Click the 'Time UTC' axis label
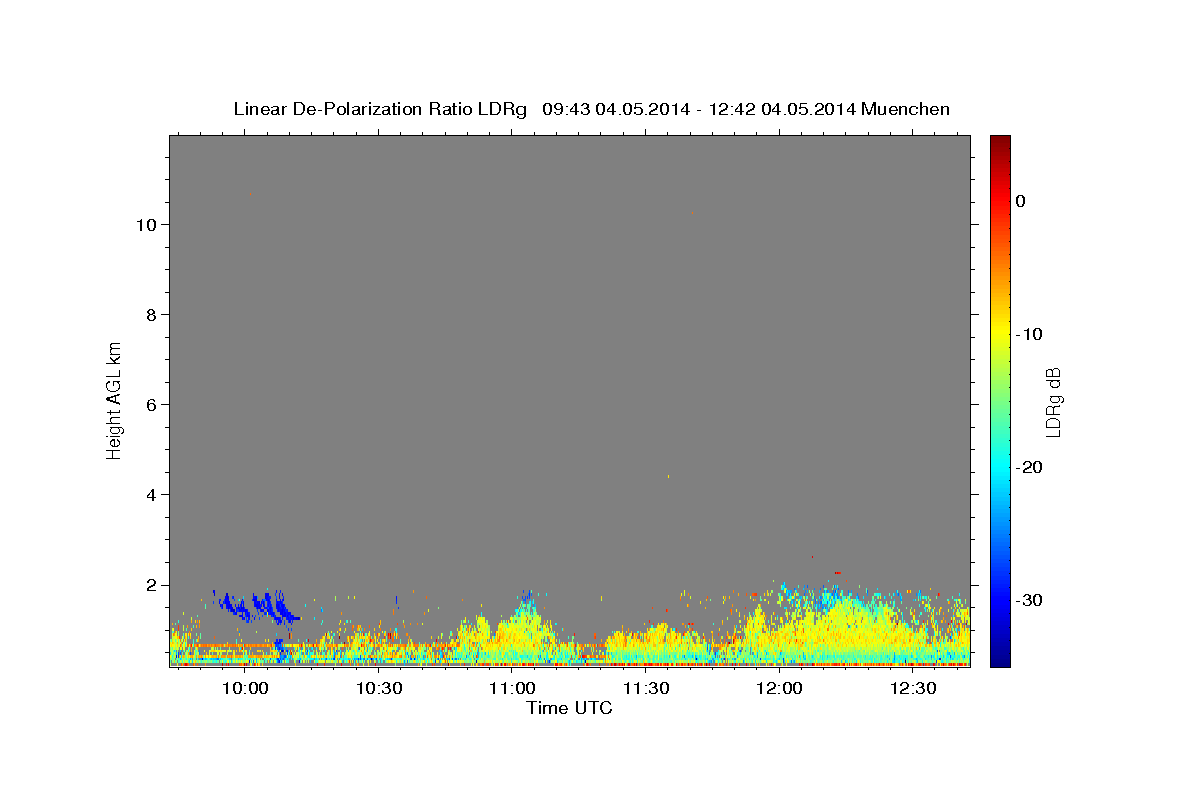 pos(569,709)
